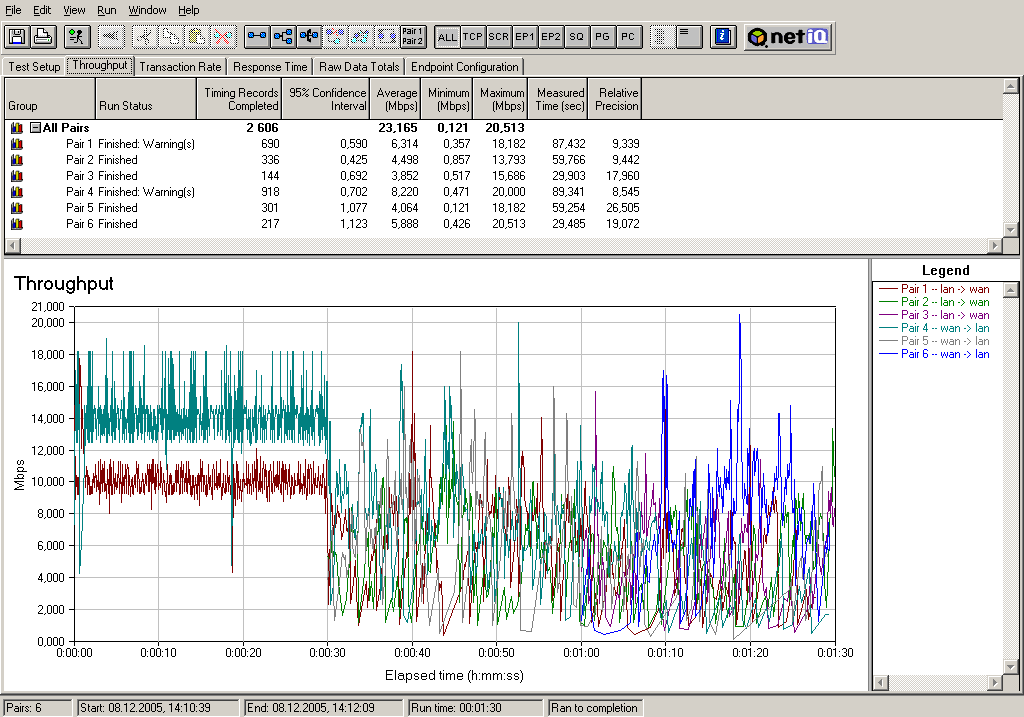Select Pair 6 wan to lan legend entry
This screenshot has width=1024, height=717.
pyautogui.click(x=944, y=354)
